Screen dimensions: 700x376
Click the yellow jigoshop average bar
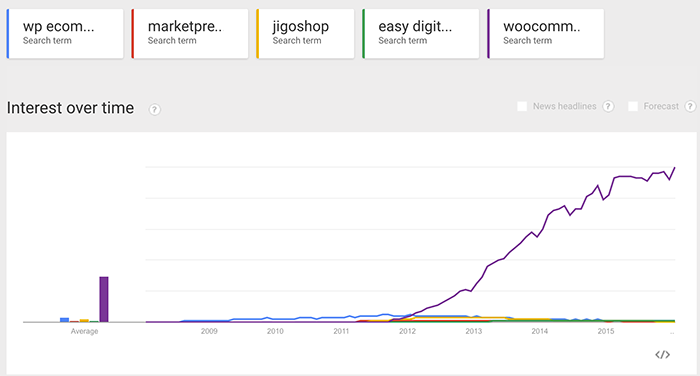pyautogui.click(x=84, y=321)
